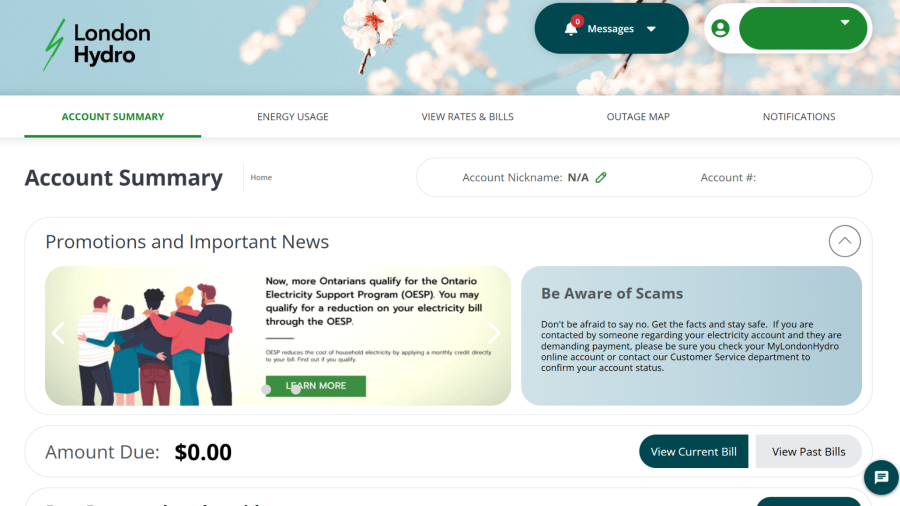900x506 pixels.
Task: Collapse Promotions and Important News section
Action: tap(844, 241)
